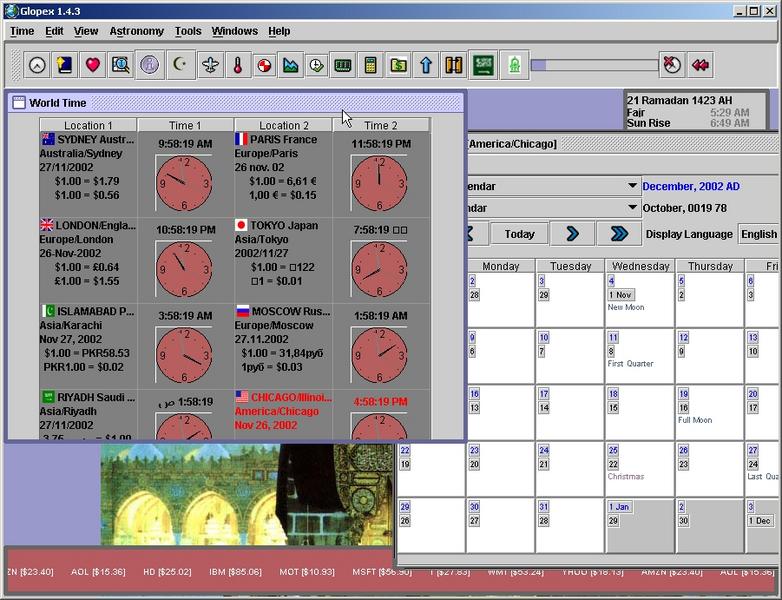Select December 25 Christmas calendar cell
This screenshot has height=600, width=782.
pyautogui.click(x=640, y=469)
